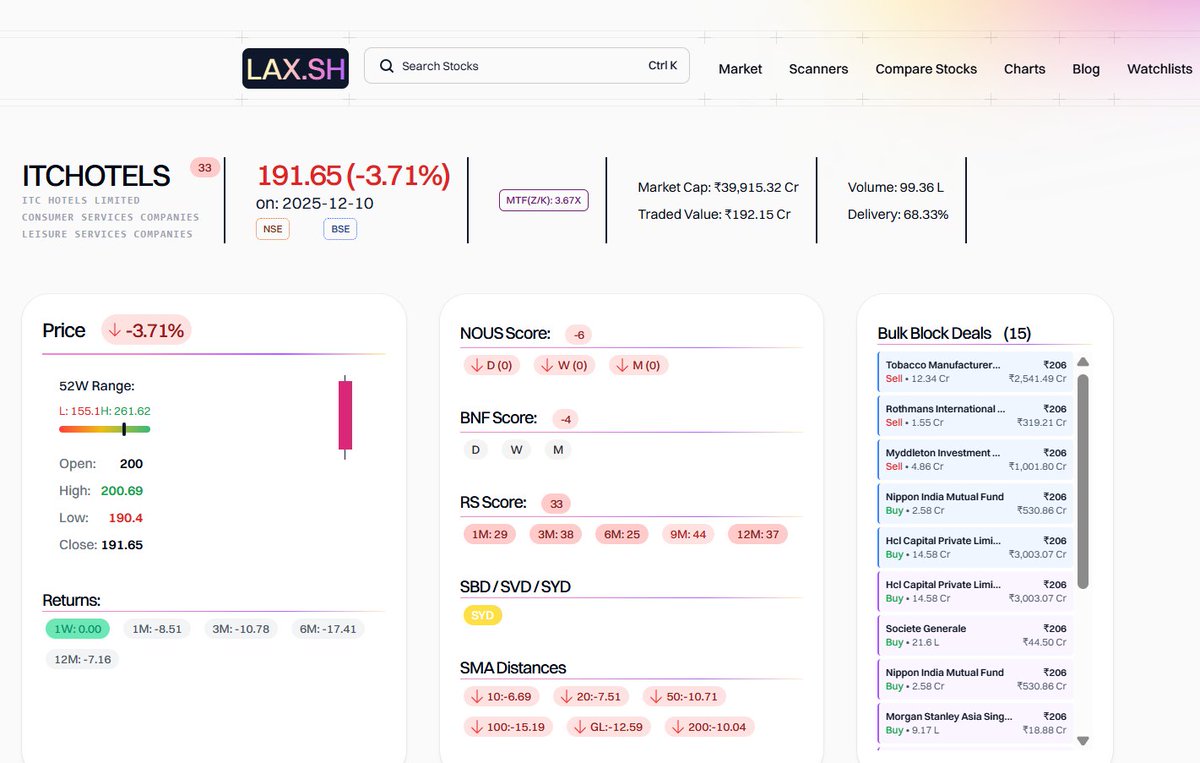Open the Morgan Stanley Asia Sing buy deal
The image size is (1200, 763).
(975, 724)
